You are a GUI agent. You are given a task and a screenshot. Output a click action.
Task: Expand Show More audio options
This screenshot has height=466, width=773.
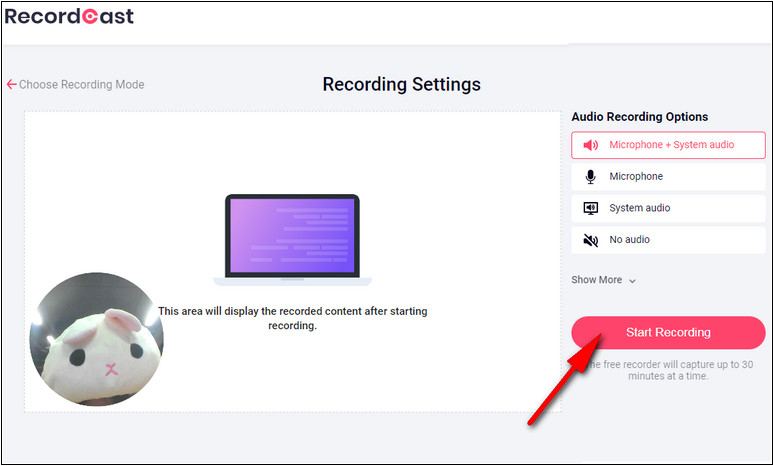597,280
